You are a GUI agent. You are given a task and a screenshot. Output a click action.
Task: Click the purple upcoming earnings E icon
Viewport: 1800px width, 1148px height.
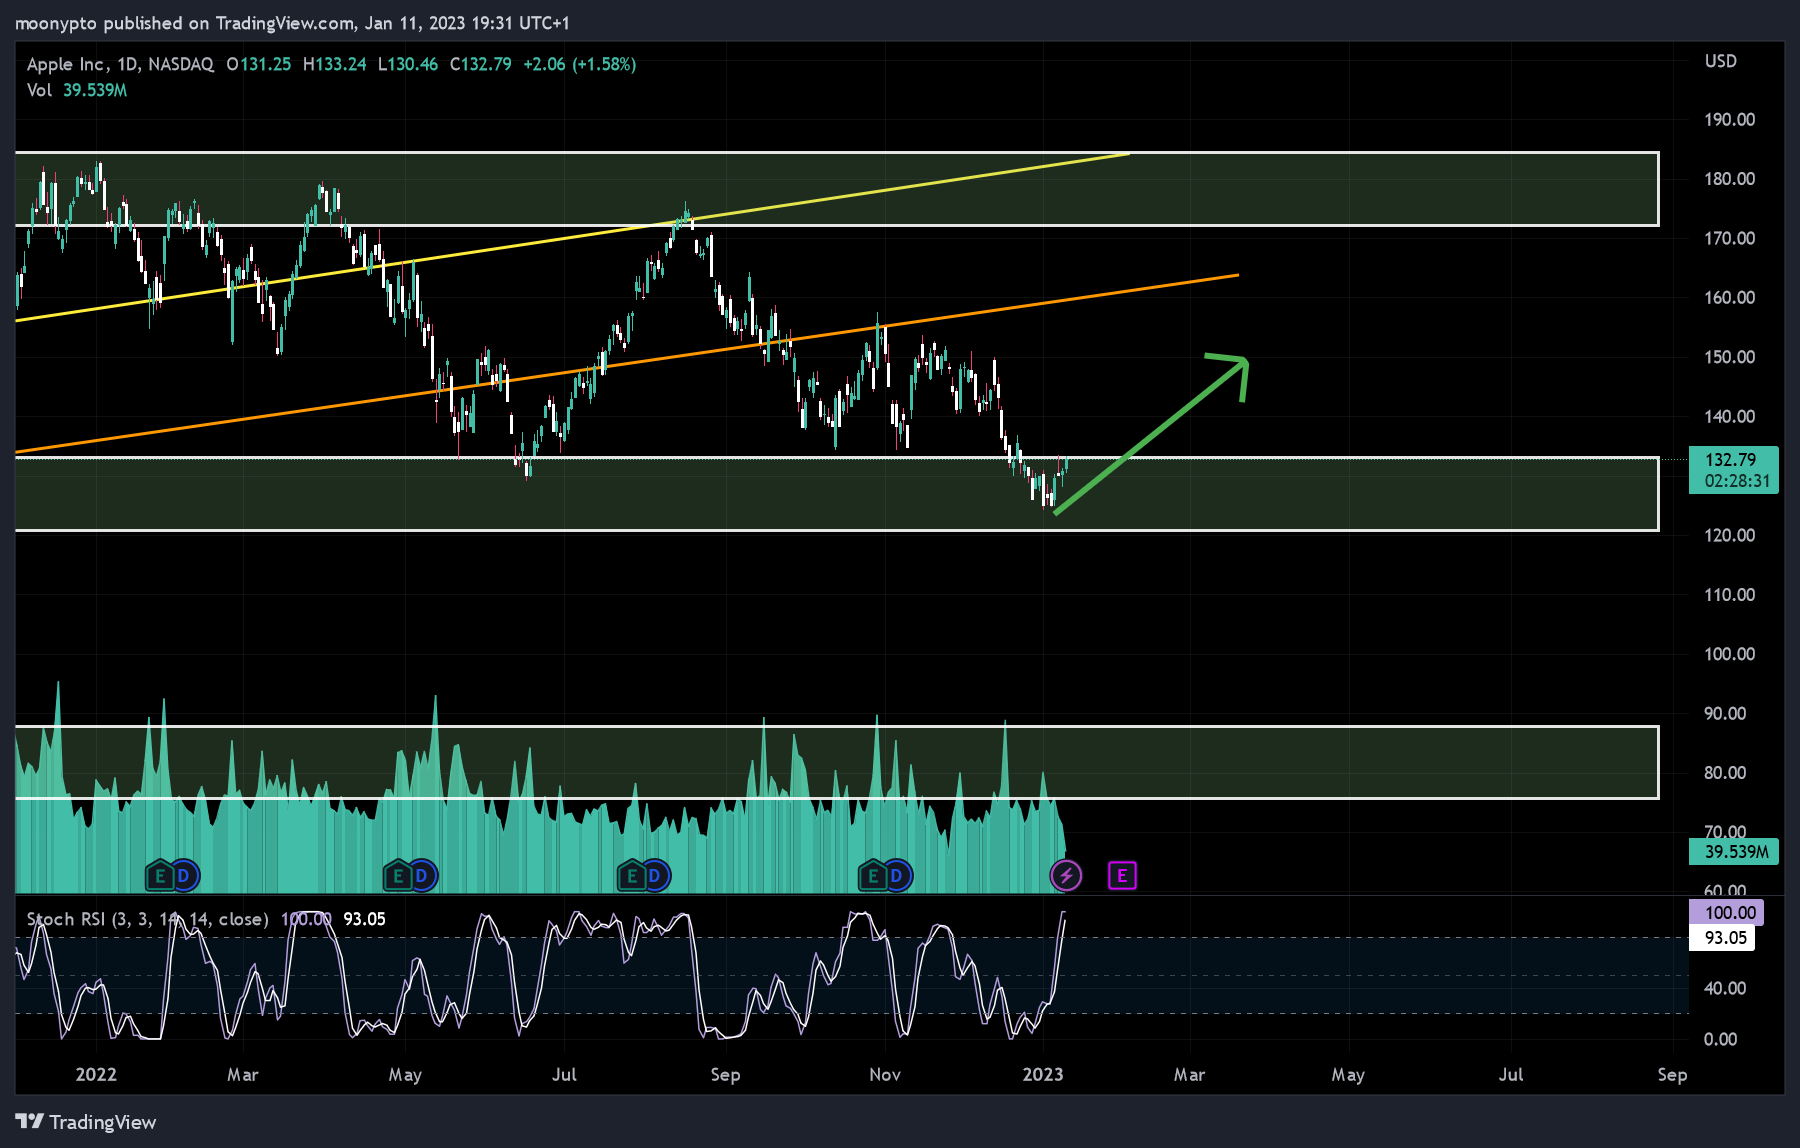coord(1122,876)
